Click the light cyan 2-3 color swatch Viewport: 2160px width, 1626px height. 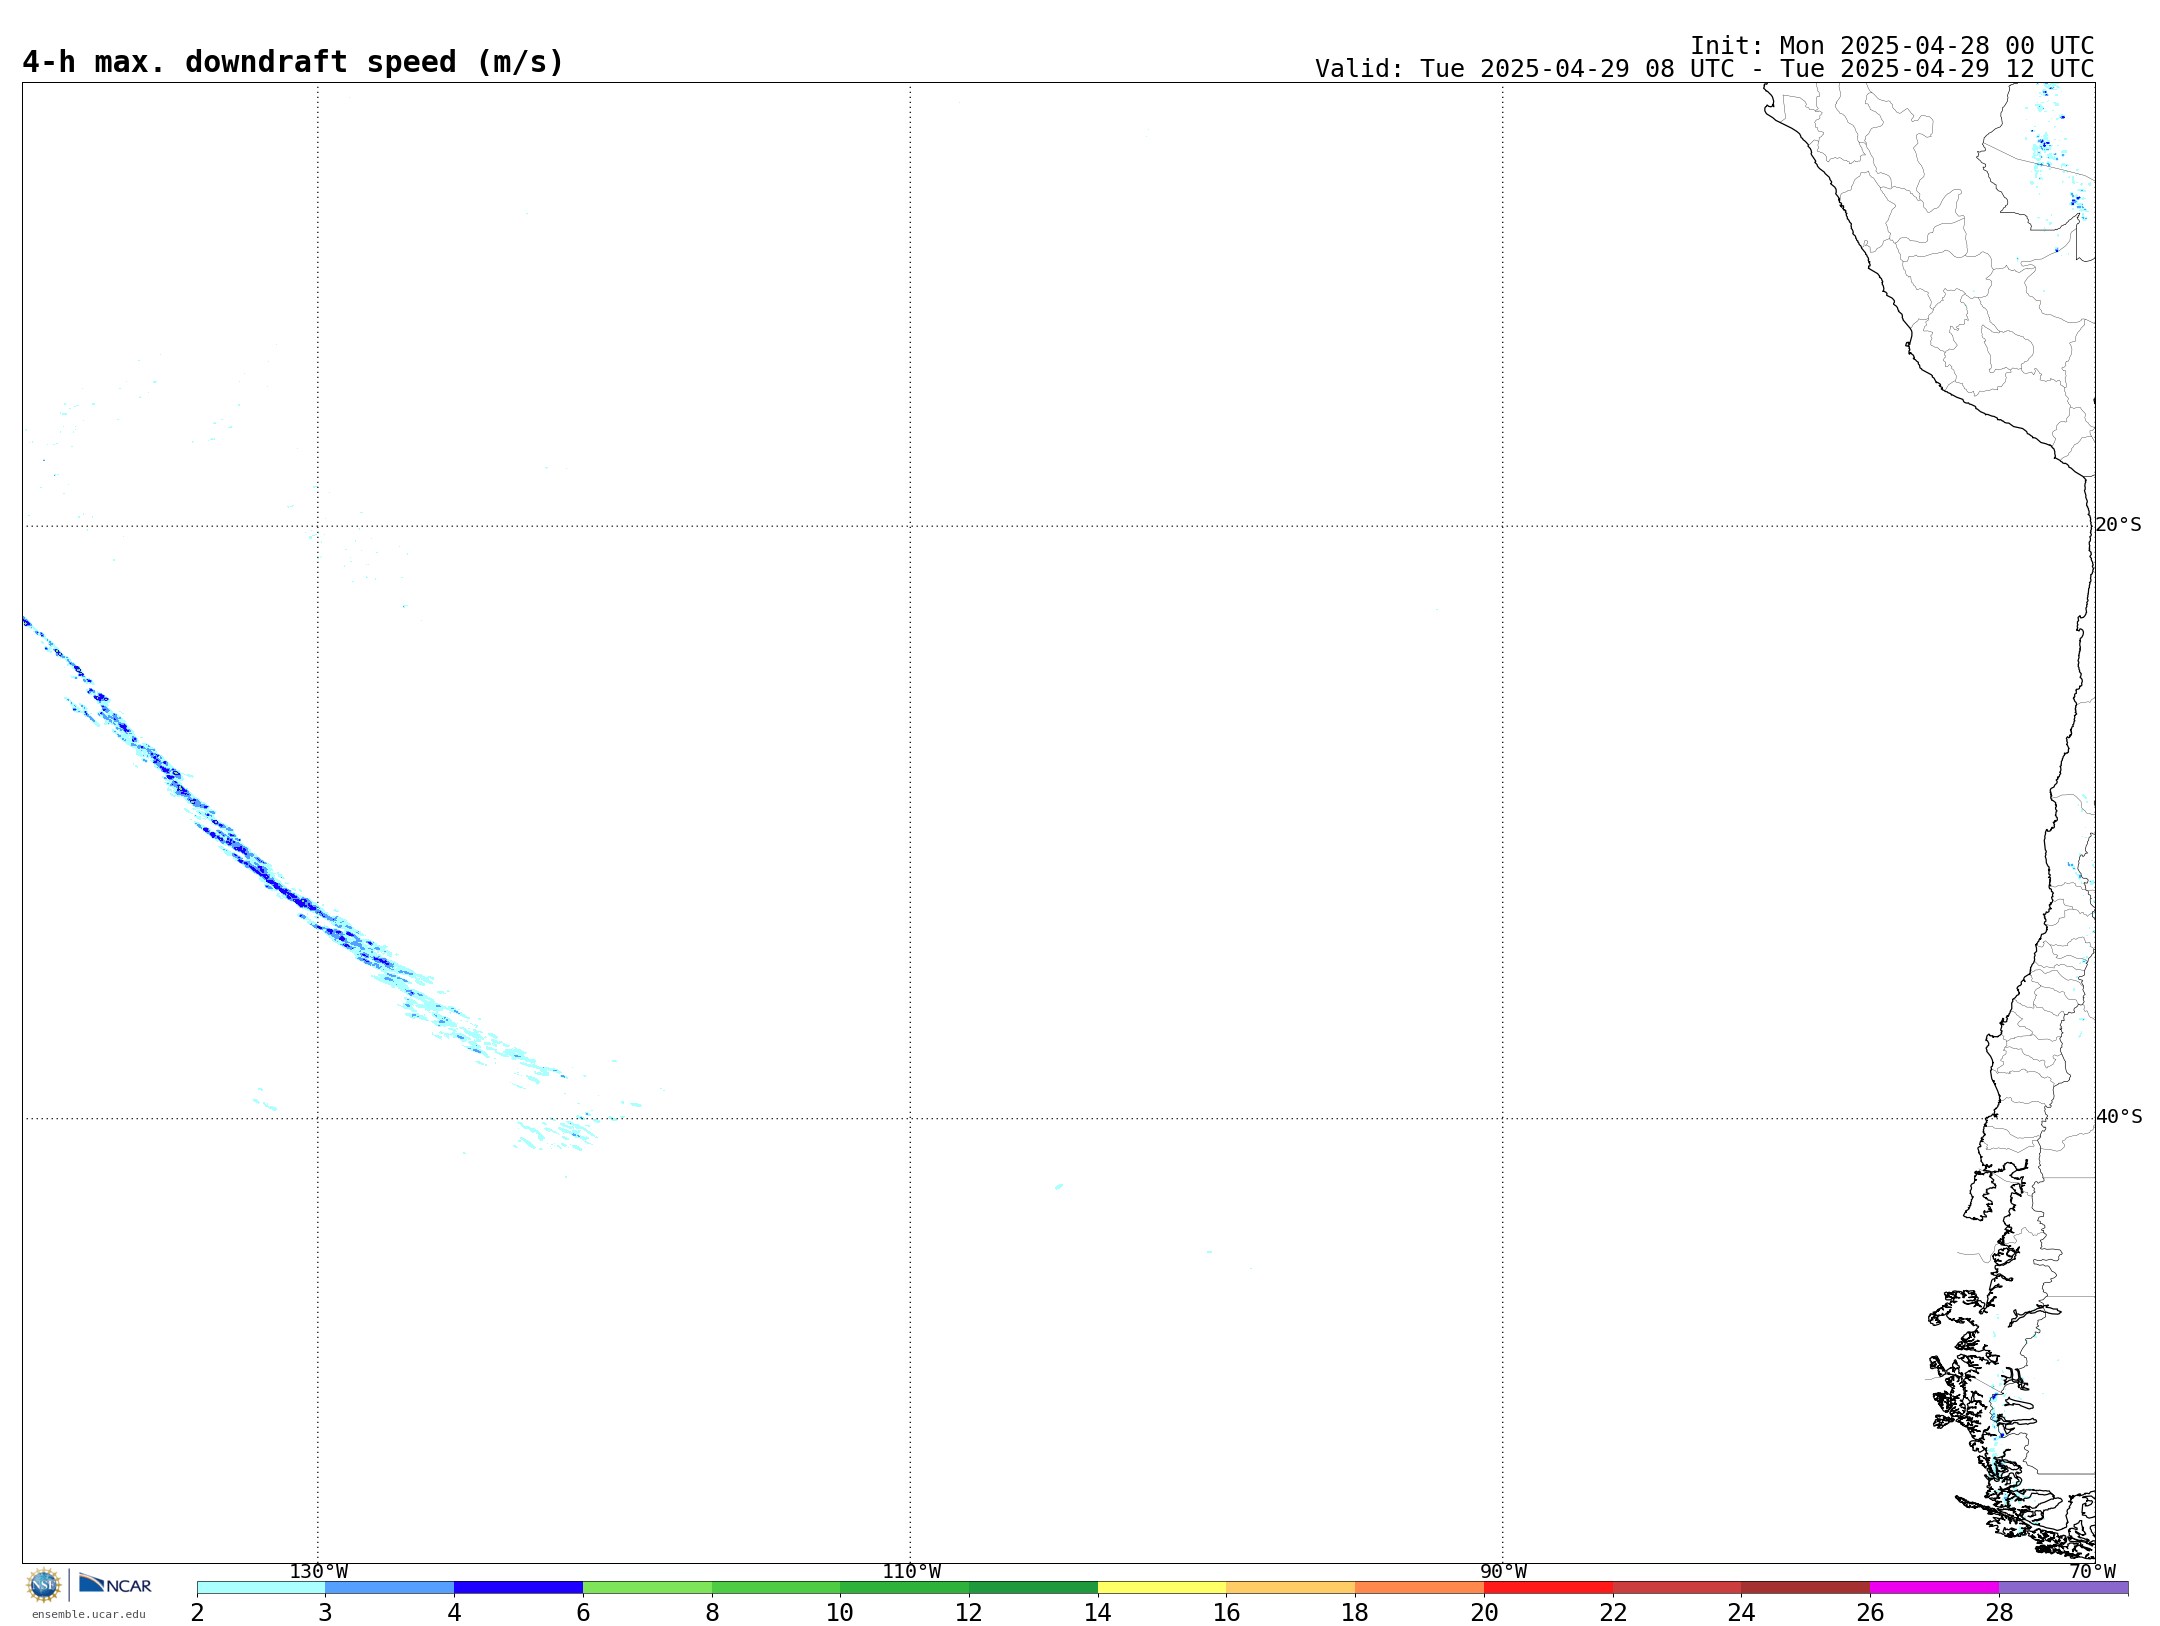261,1588
